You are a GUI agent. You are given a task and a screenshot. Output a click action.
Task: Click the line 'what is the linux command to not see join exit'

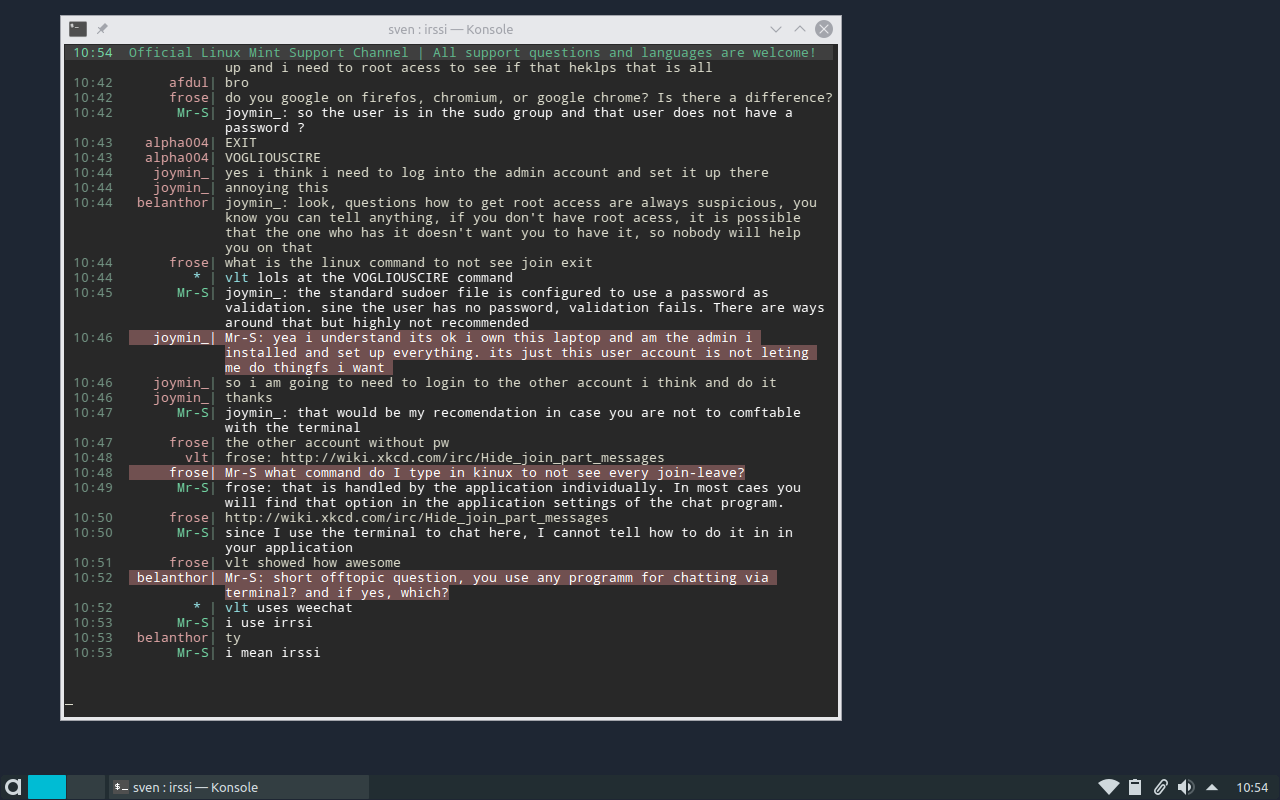[x=409, y=263]
